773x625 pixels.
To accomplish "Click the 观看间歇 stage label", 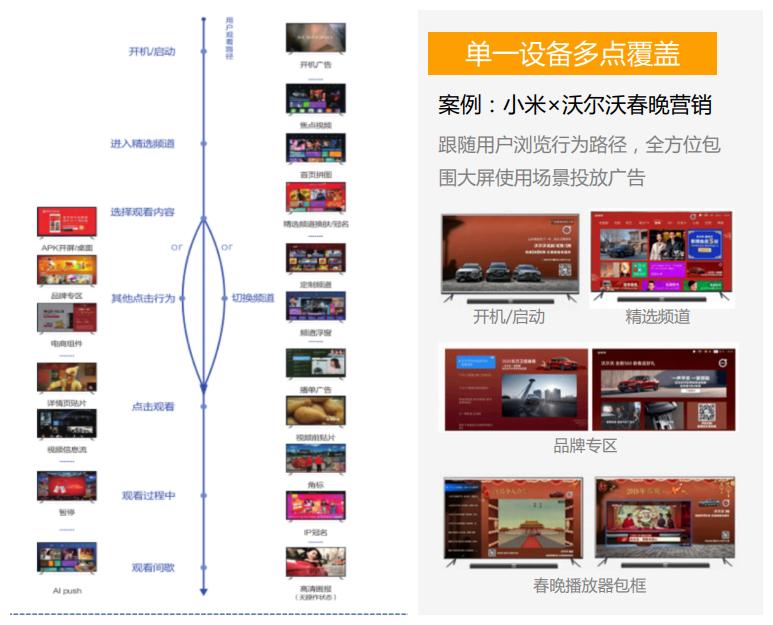I will click(x=153, y=568).
